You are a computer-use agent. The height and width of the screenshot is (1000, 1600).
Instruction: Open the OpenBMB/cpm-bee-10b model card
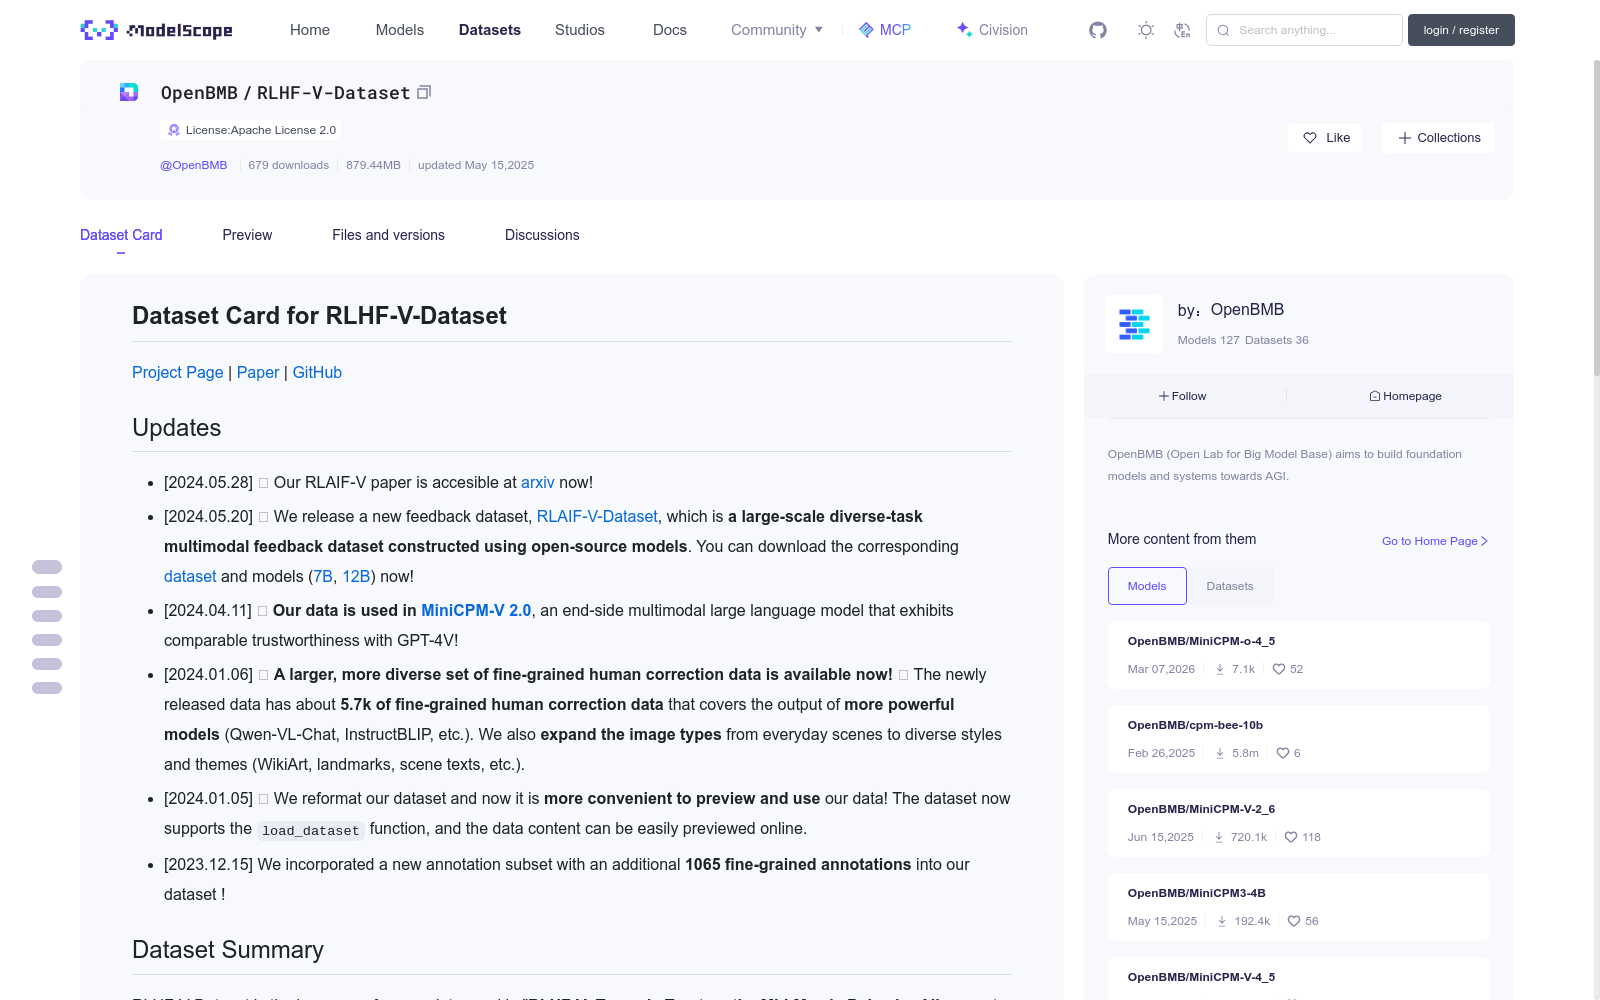[x=1298, y=739]
